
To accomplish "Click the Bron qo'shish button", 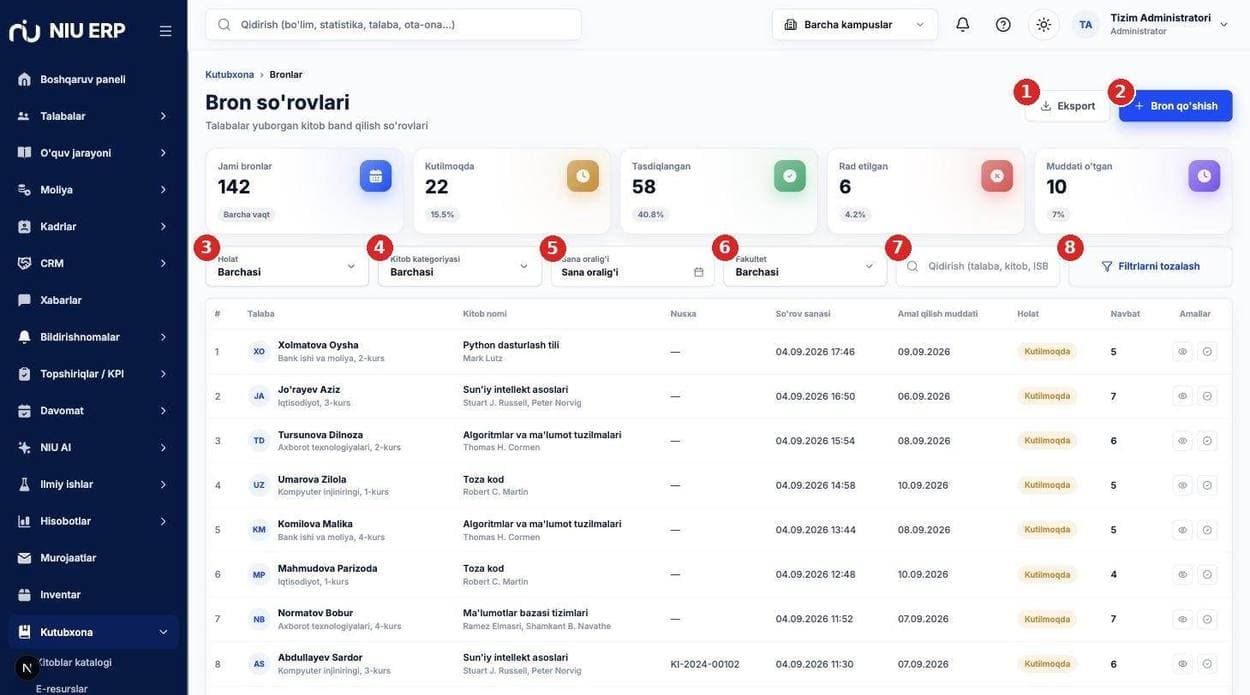I will coord(1176,106).
